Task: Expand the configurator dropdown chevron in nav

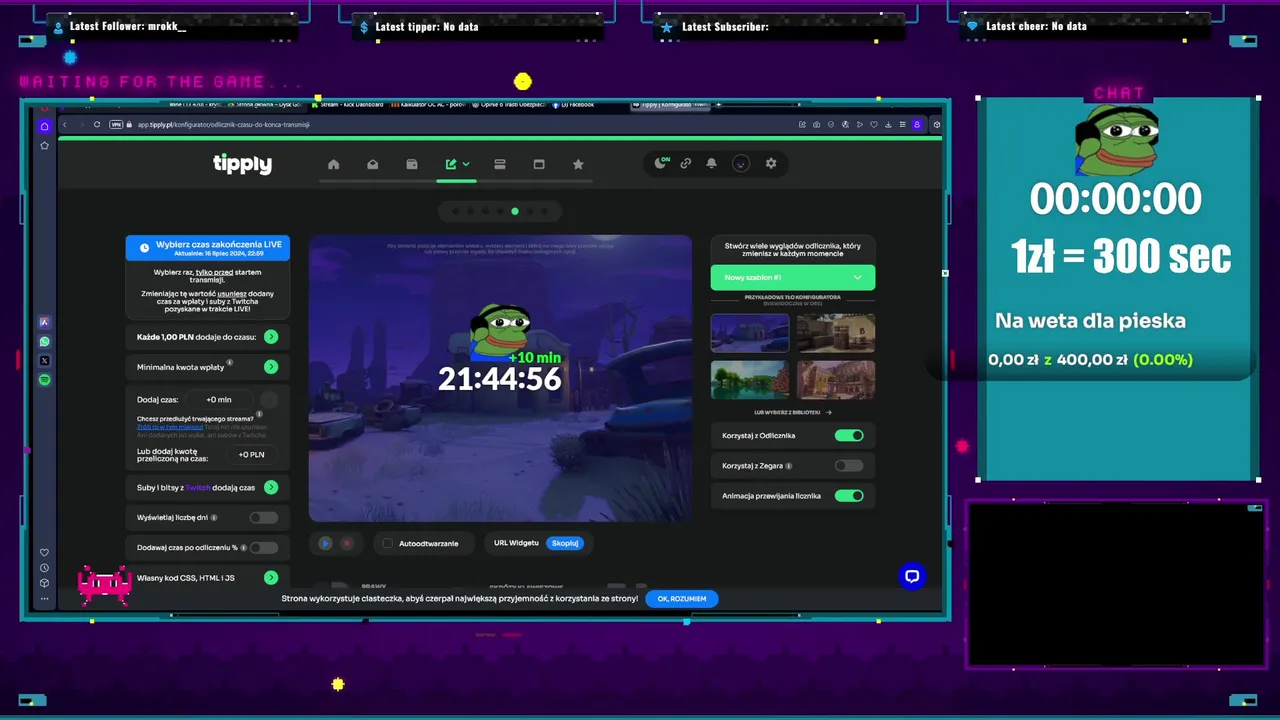Action: point(466,164)
